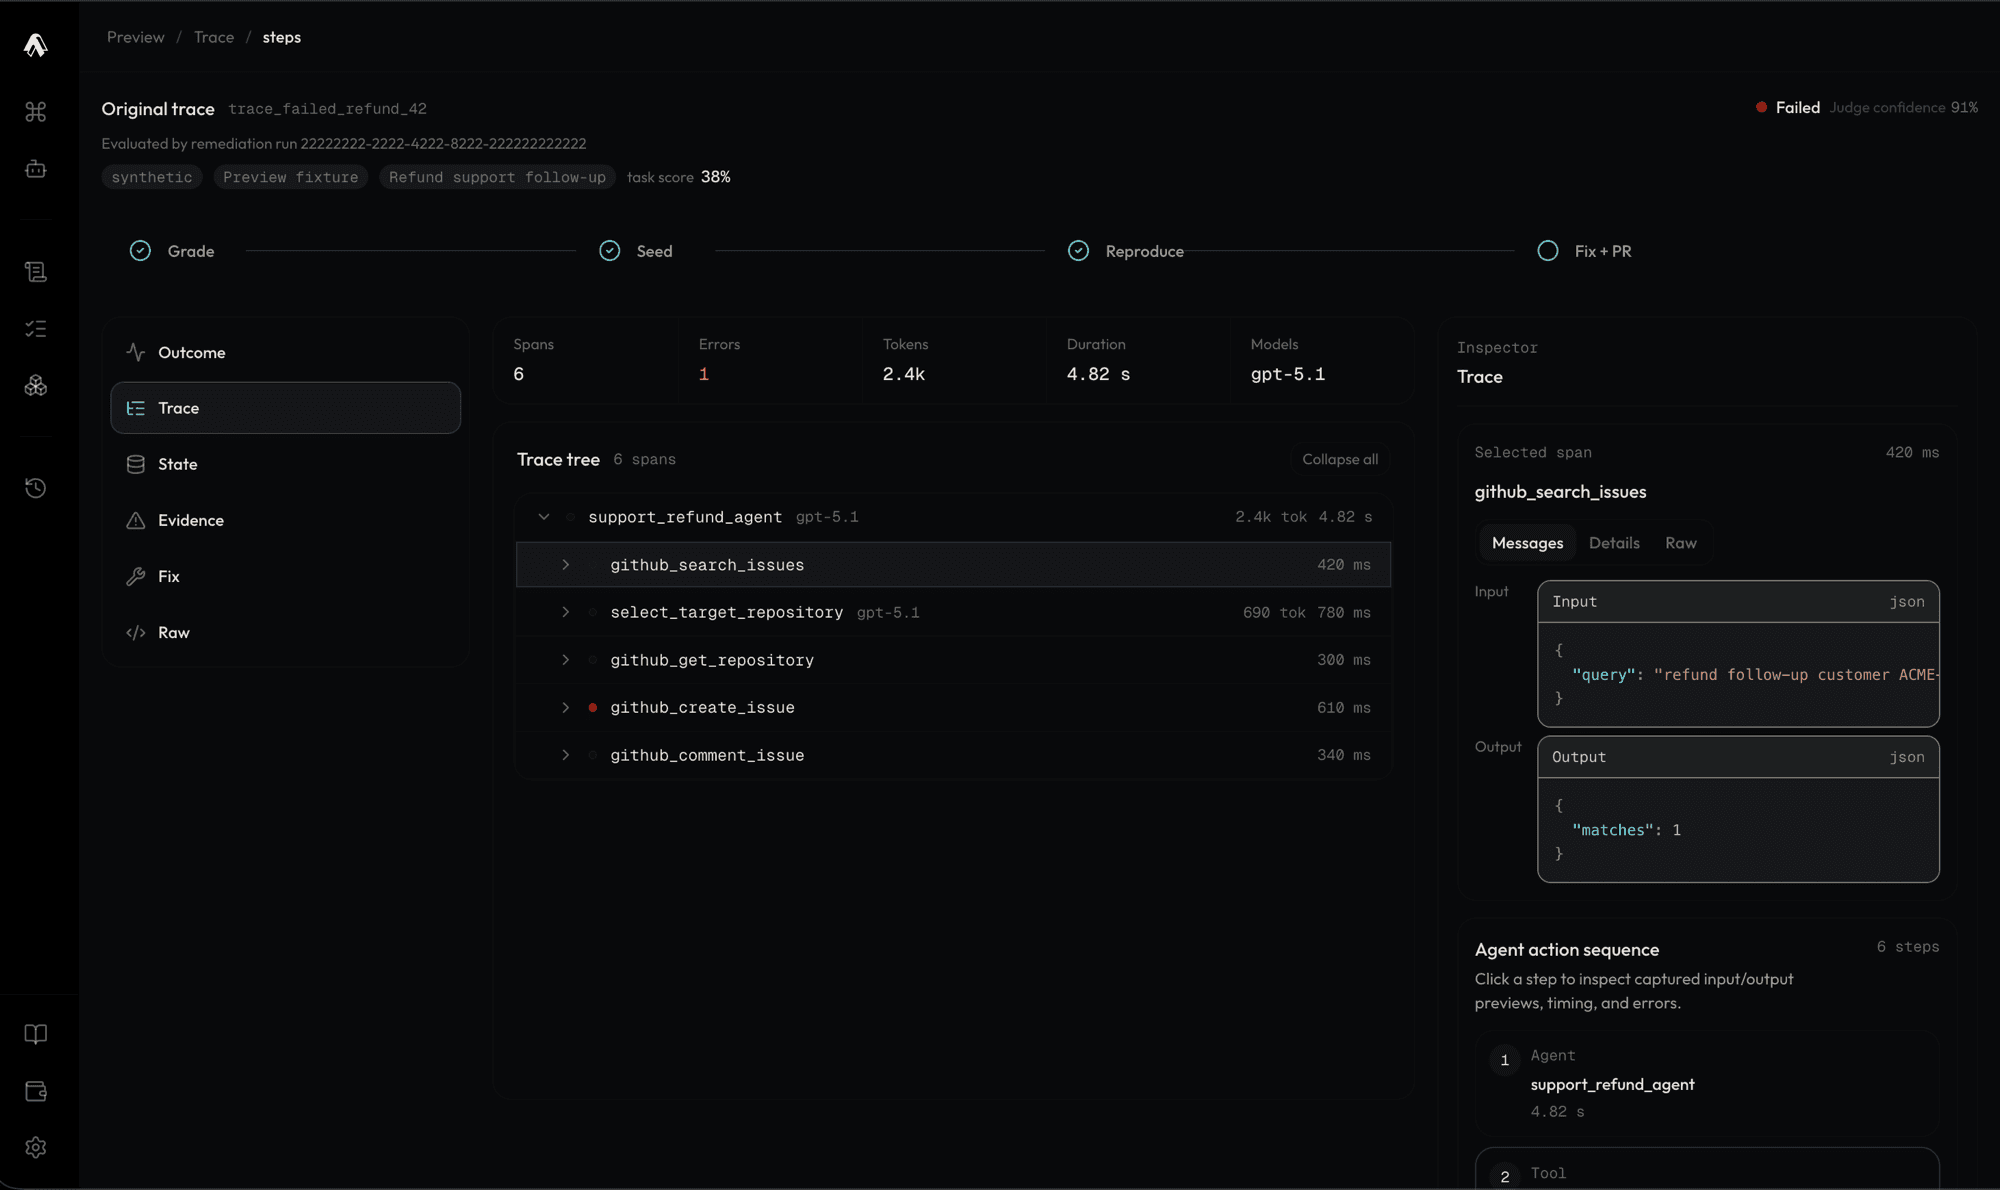Open the stacked cubes icon in sidebar
Viewport: 2000px width, 1190px height.
(x=36, y=386)
